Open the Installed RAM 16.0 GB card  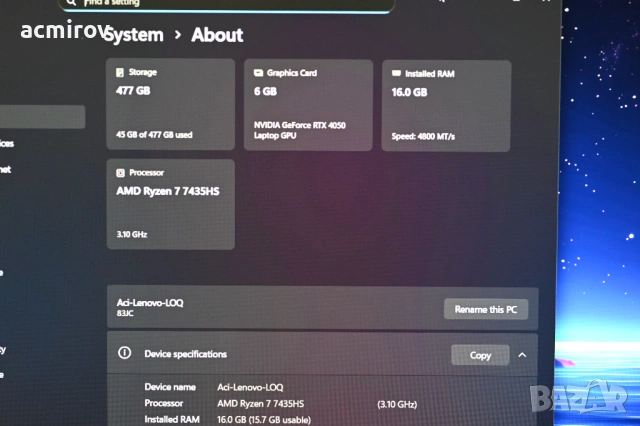pyautogui.click(x=446, y=105)
